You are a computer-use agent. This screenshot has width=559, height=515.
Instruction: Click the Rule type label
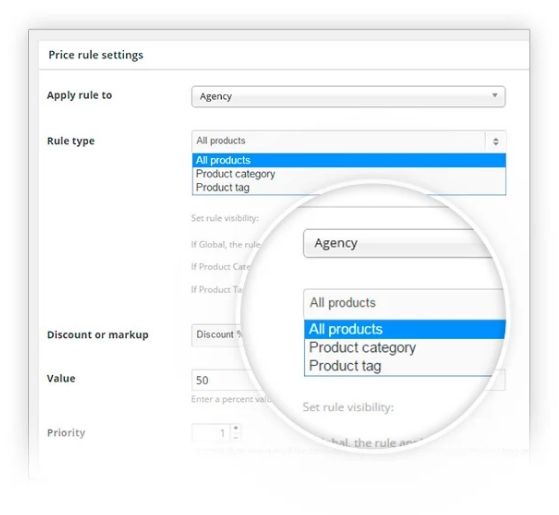pos(71,141)
